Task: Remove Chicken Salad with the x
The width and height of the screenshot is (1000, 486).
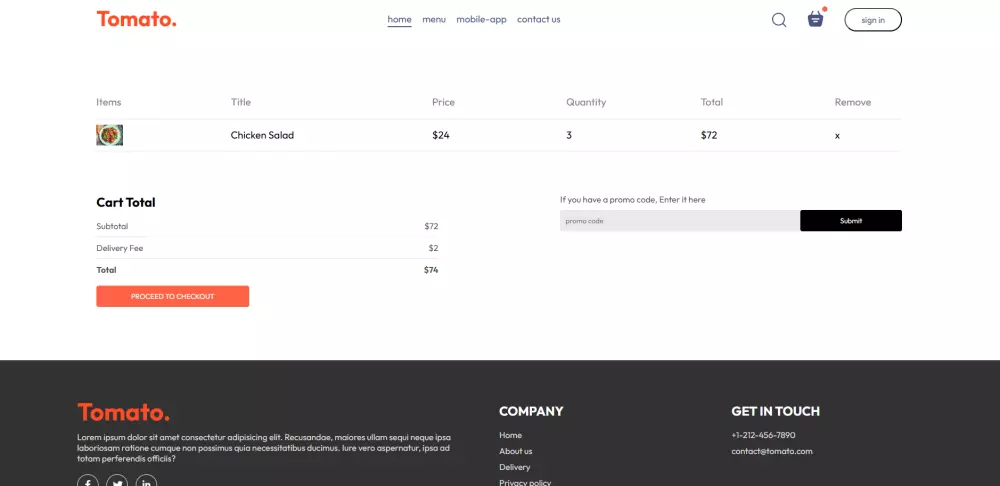Action: [837, 136]
